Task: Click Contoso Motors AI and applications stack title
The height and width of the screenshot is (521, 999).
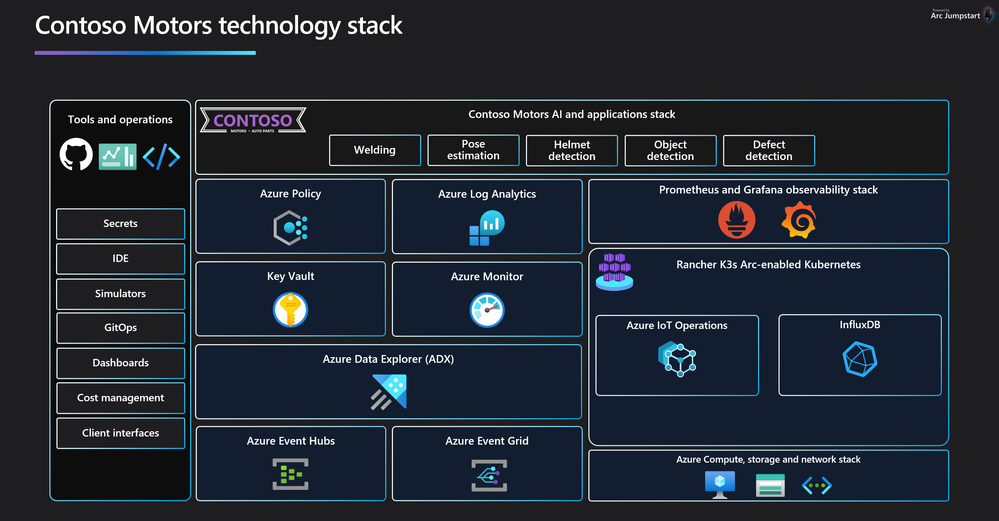Action: [x=571, y=115]
